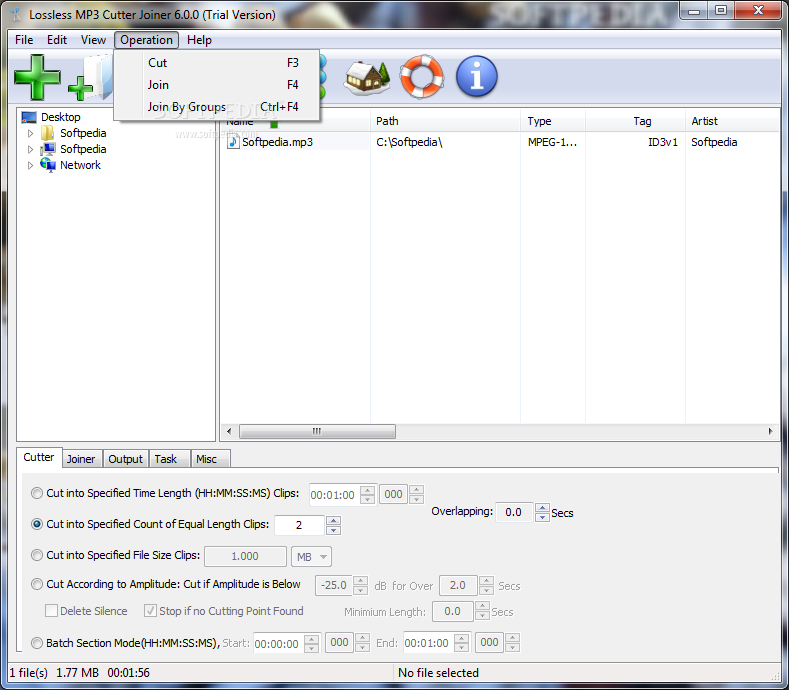Click the Softpedia yellow folder icon
This screenshot has height=690, width=789.
point(47,133)
